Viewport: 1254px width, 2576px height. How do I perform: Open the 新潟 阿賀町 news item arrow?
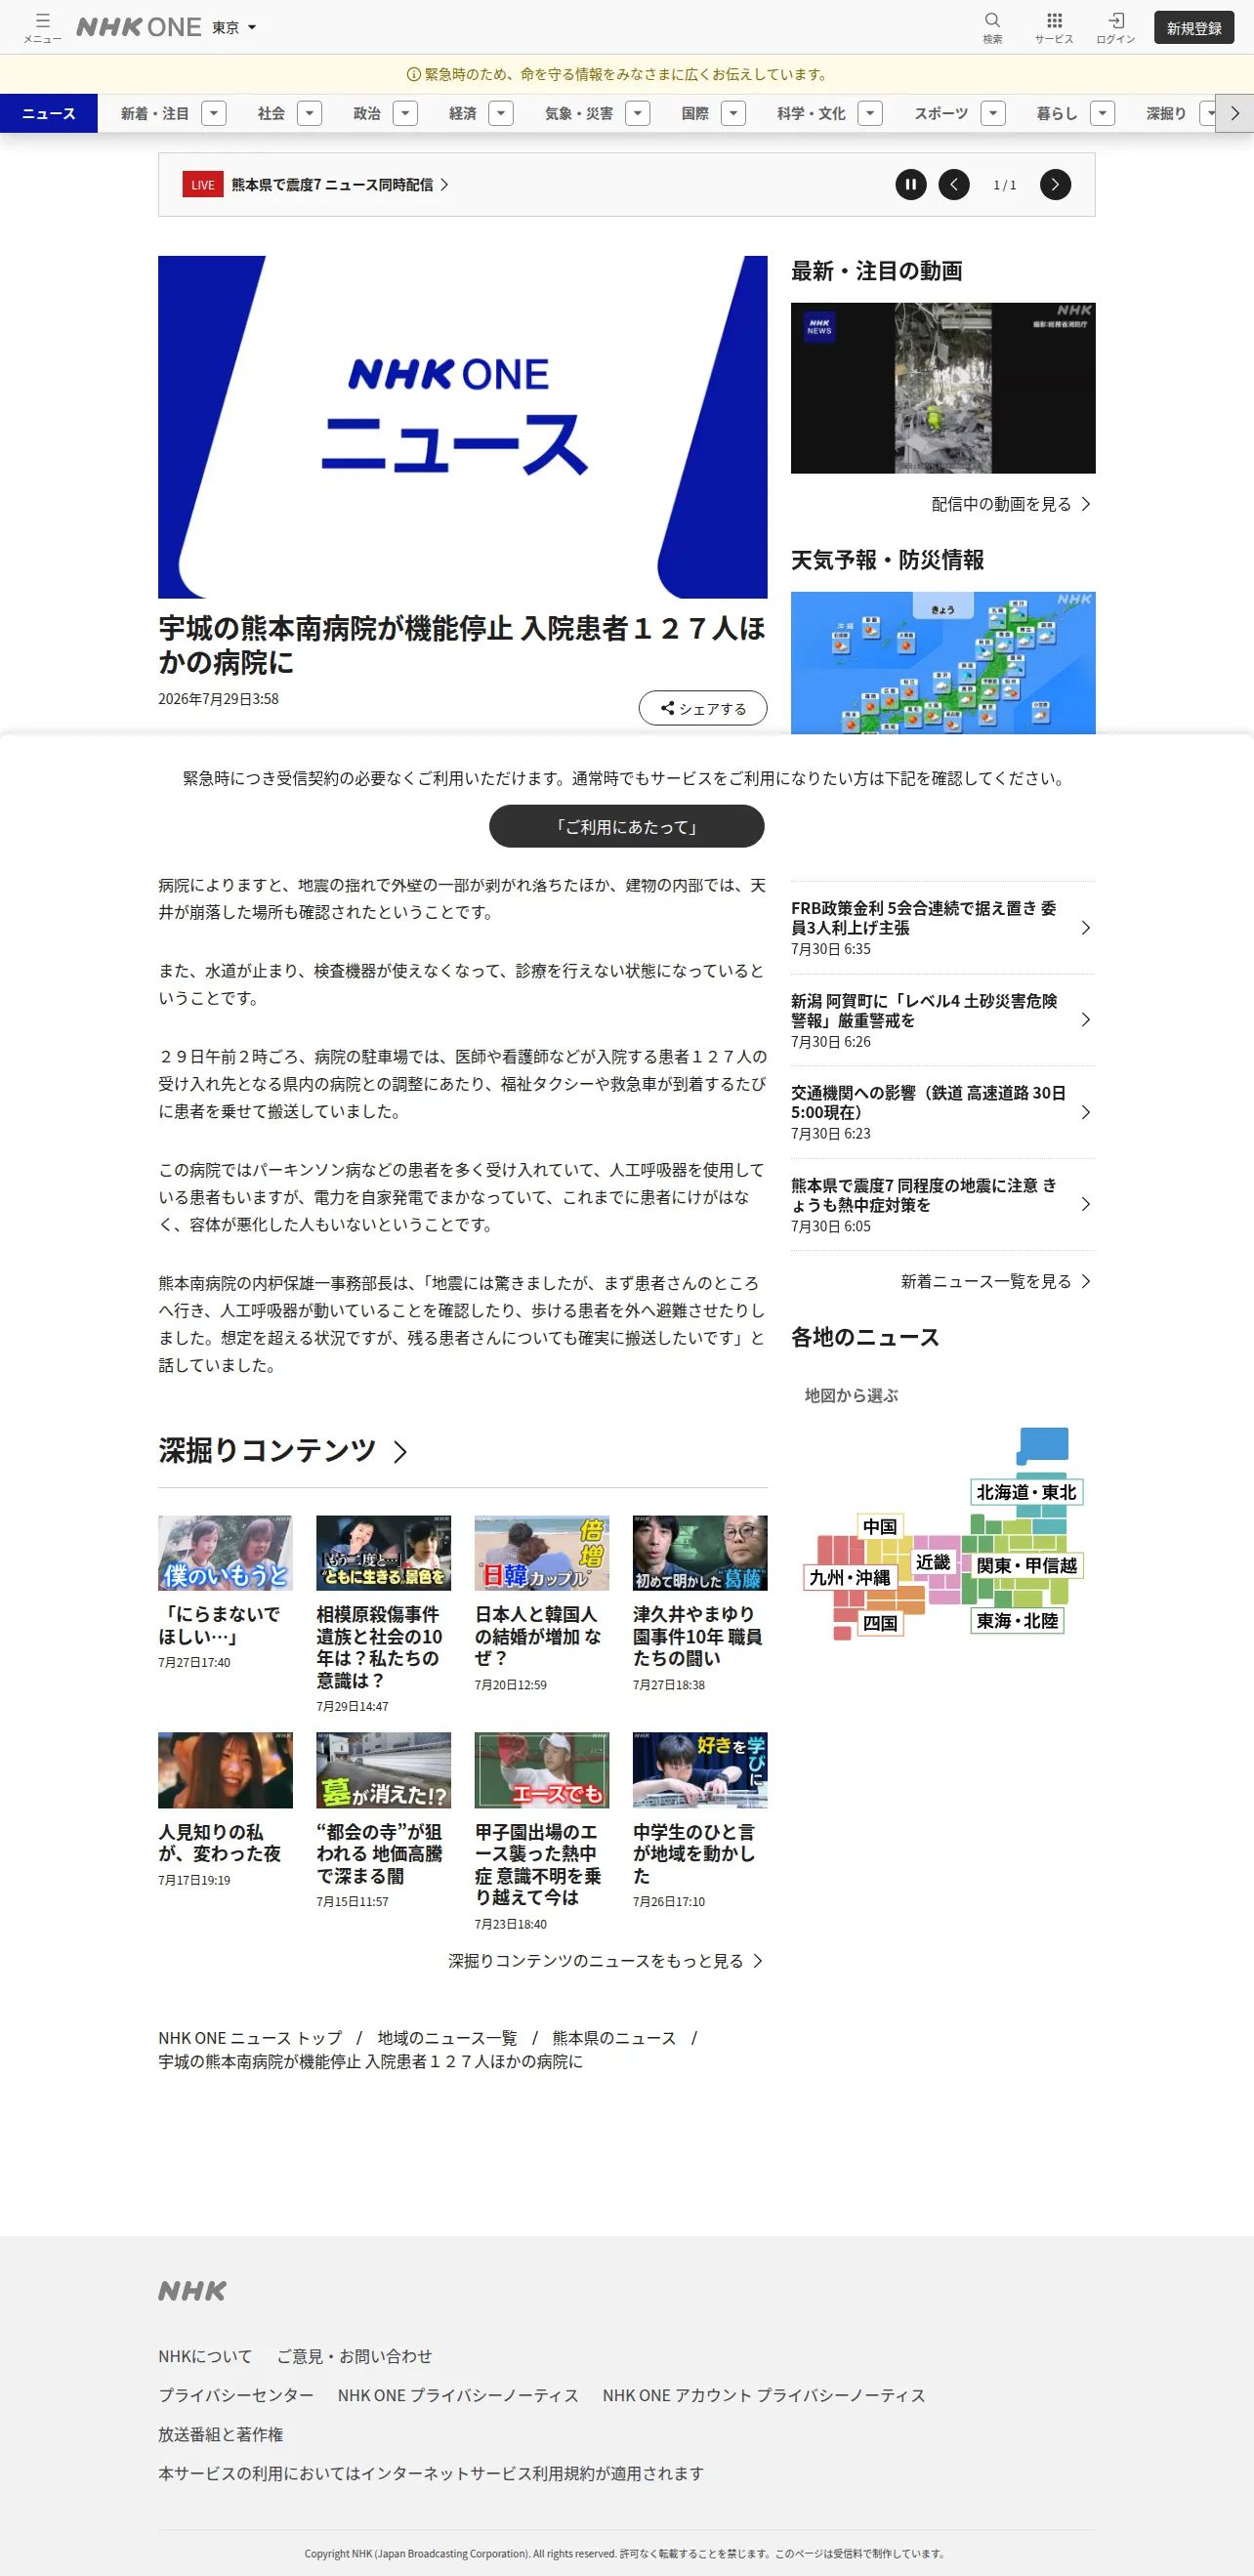[x=1086, y=1020]
